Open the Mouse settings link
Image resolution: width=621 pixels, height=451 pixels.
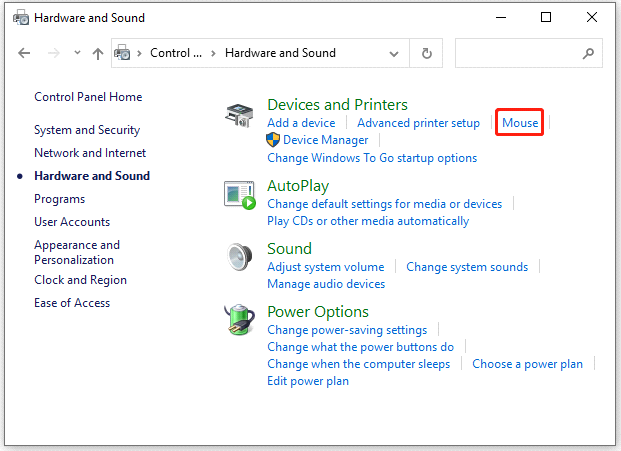(520, 123)
